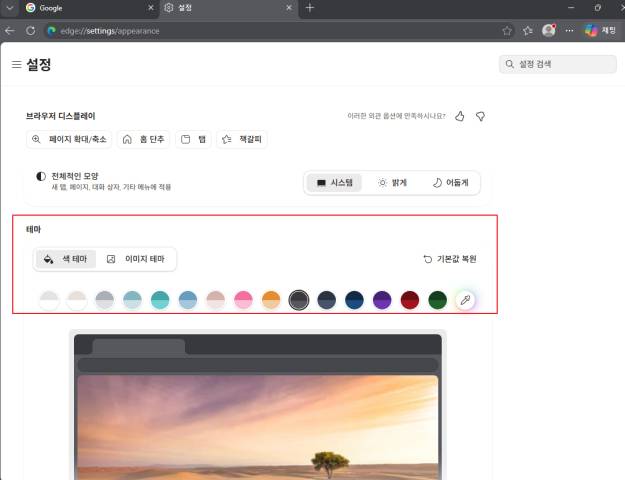Pick the turquoise theme swatch
The height and width of the screenshot is (480, 625).
pos(160,300)
